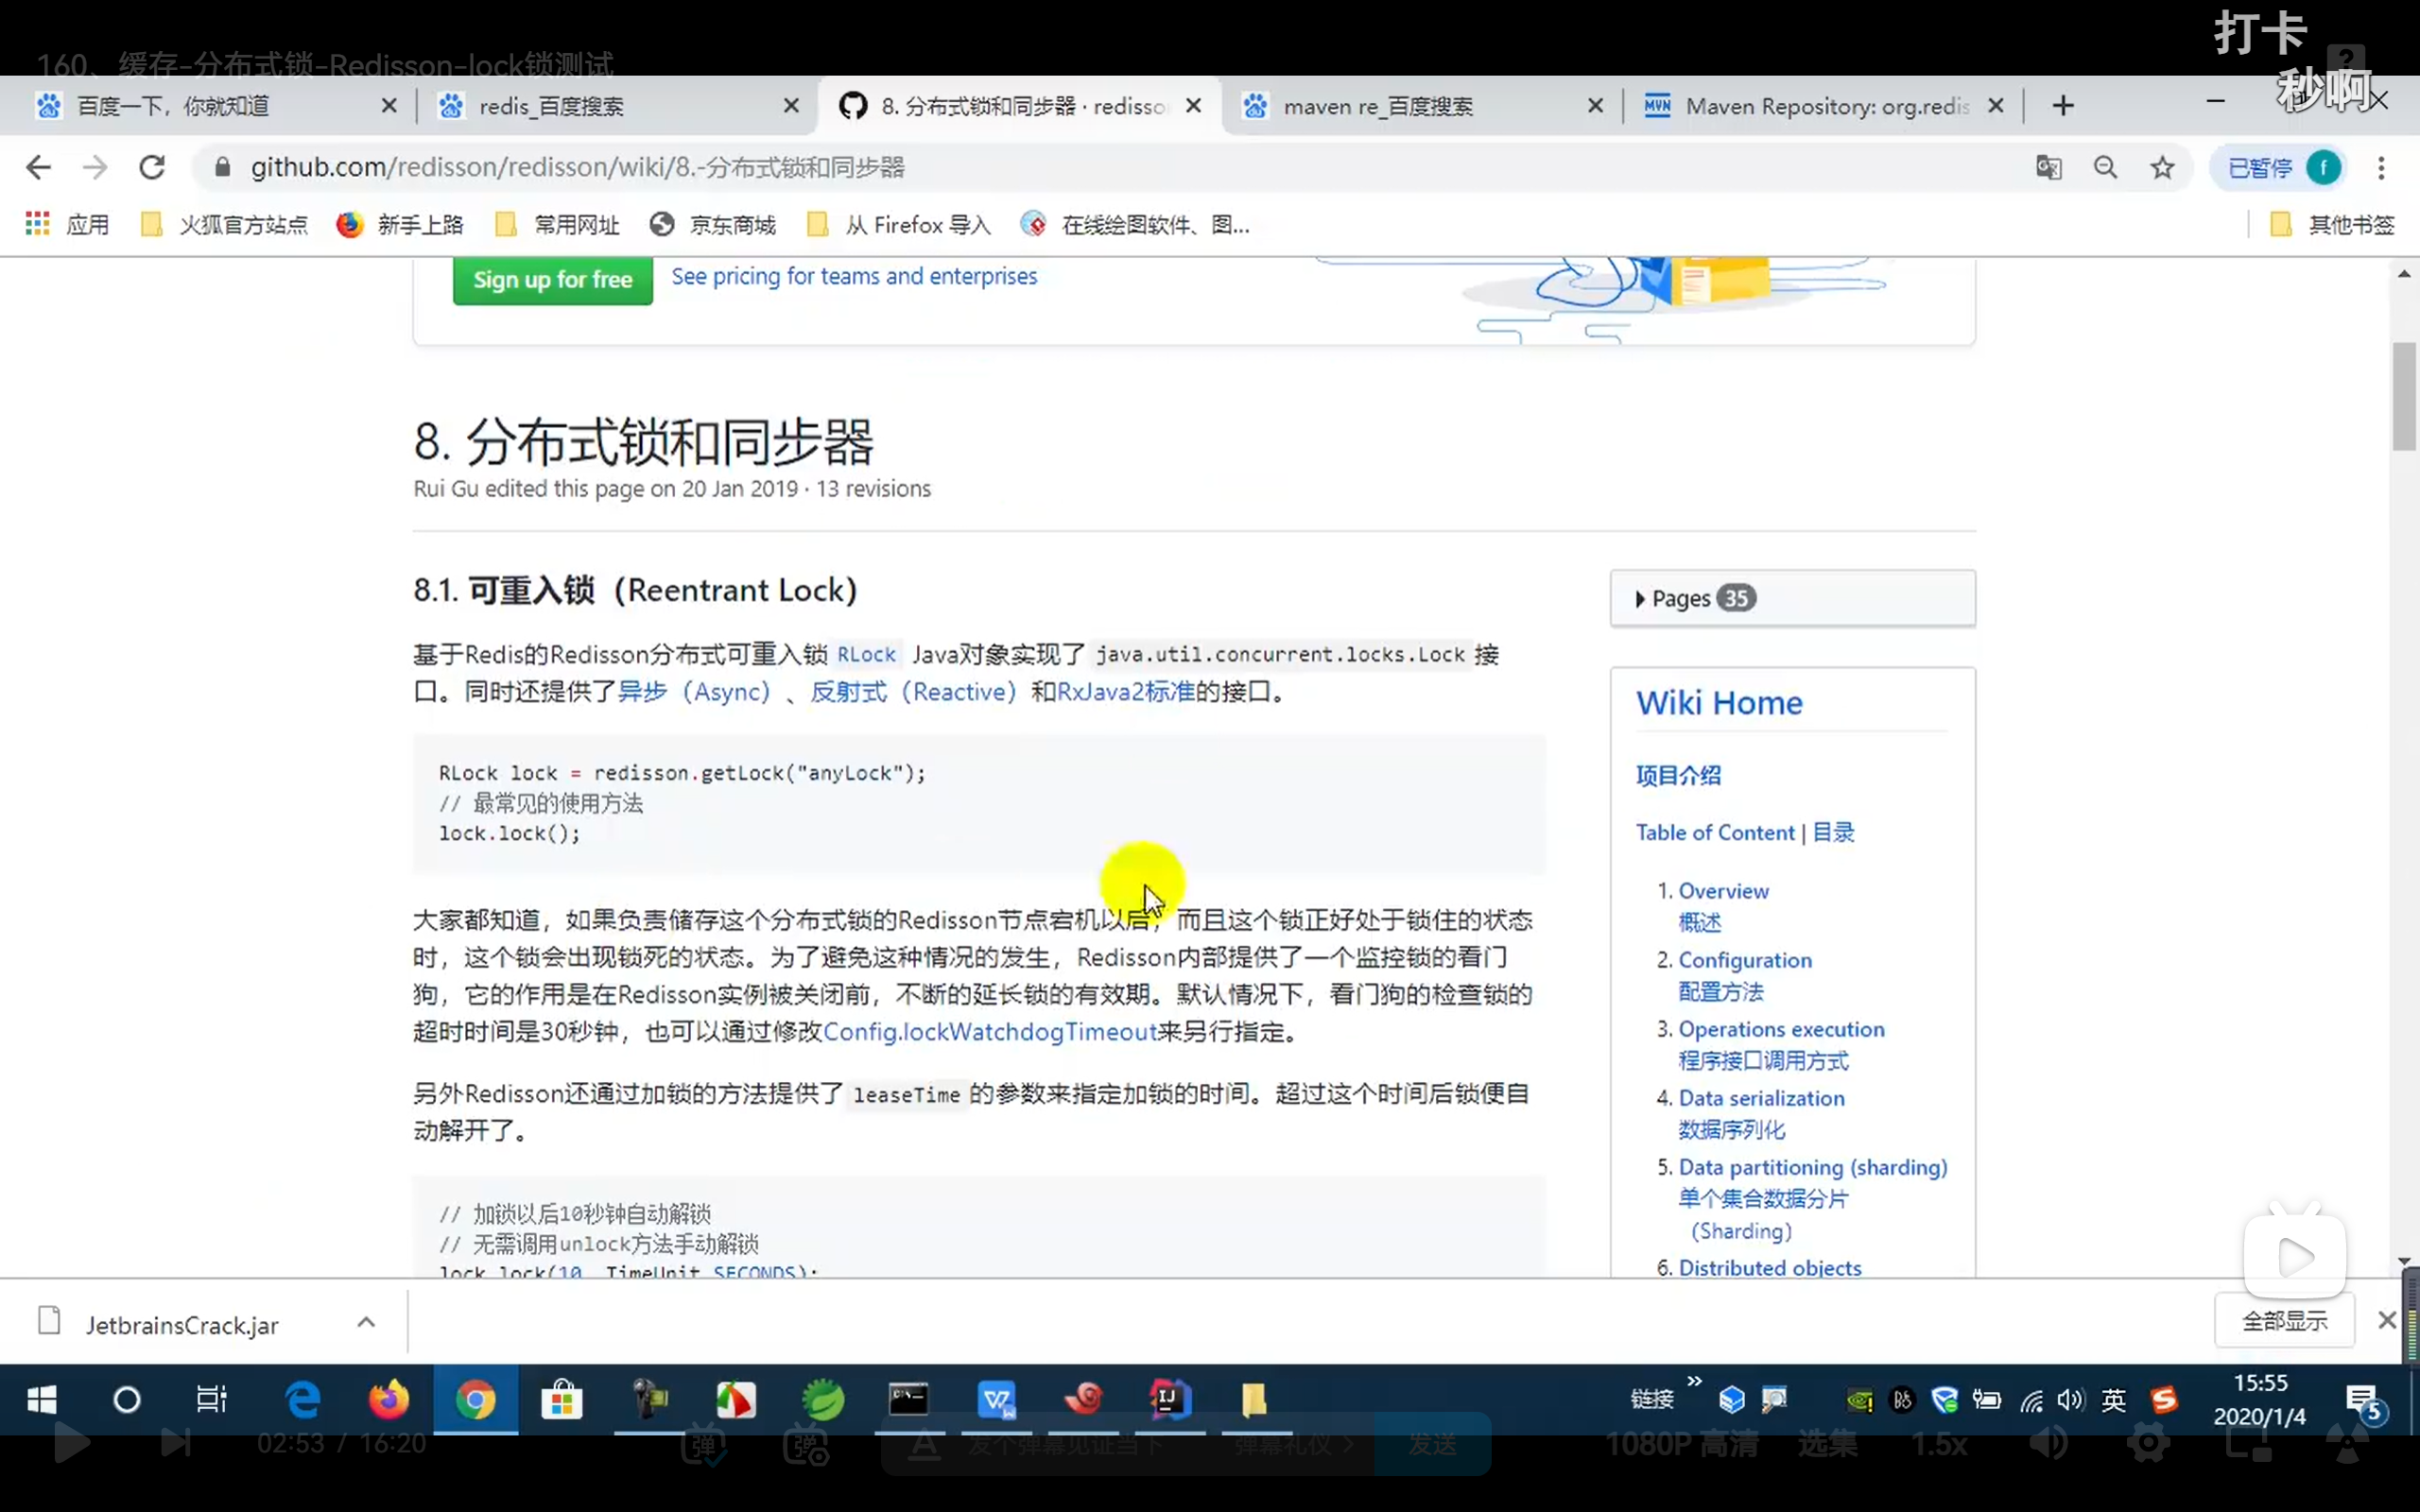The width and height of the screenshot is (2420, 1512).
Task: Open the apps grid bookmark icon
Action: pyautogui.click(x=38, y=224)
